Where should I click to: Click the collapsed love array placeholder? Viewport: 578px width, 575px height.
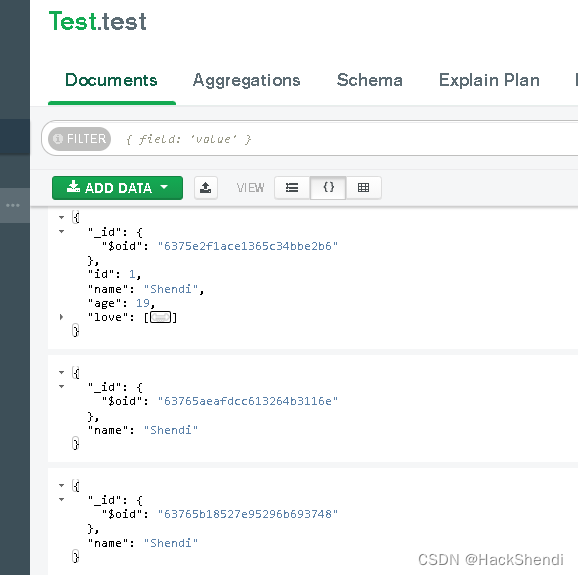[160, 317]
